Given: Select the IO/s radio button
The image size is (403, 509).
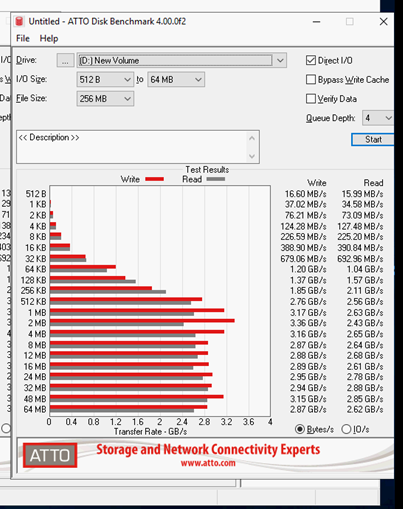Looking at the screenshot, I should (346, 429).
